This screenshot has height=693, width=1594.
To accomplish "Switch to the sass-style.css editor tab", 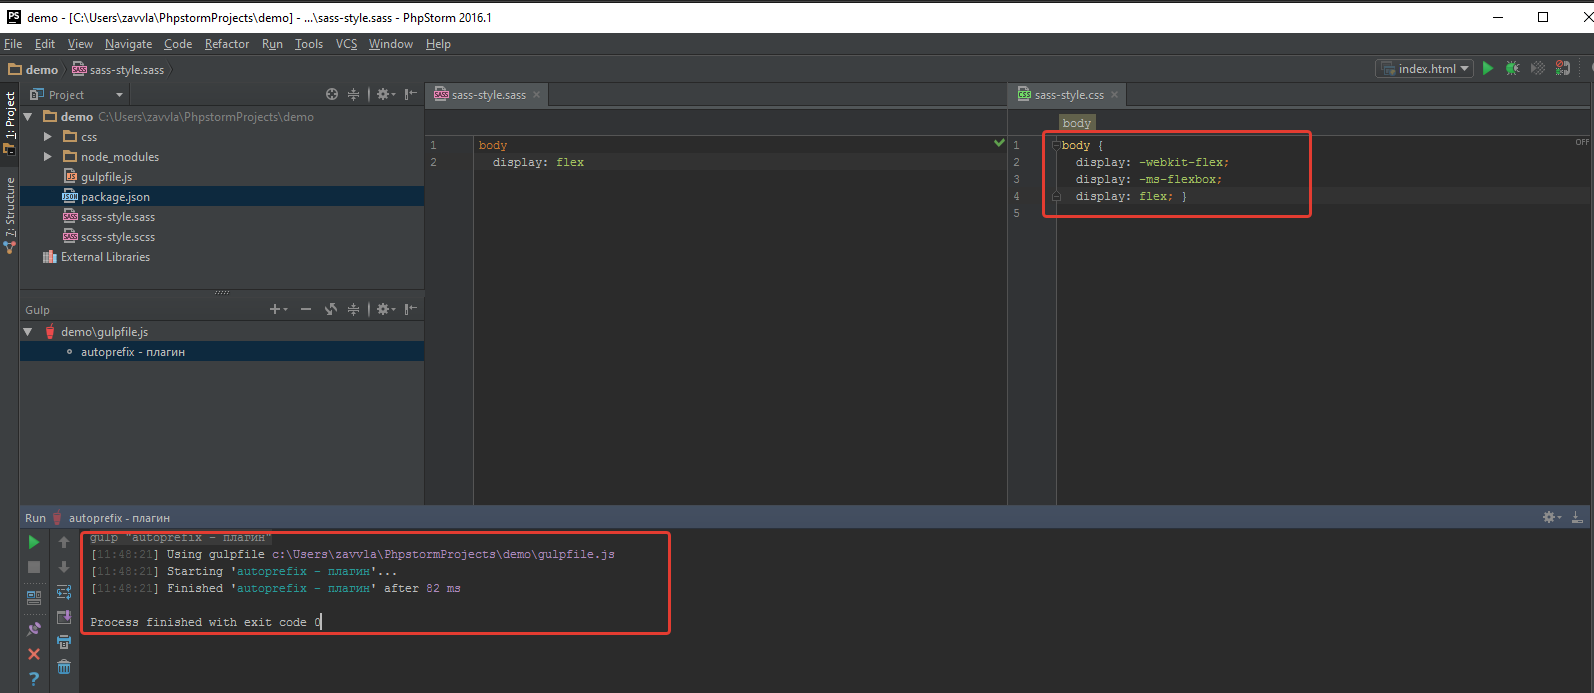I will [x=1068, y=95].
